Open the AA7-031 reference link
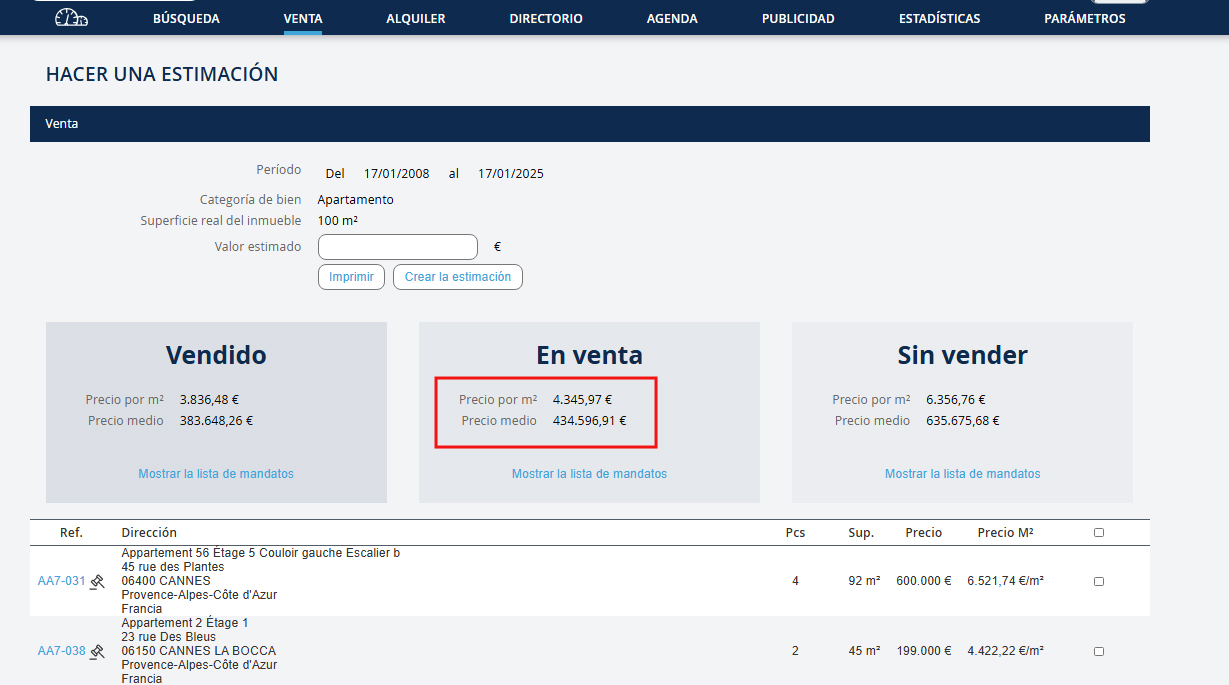The image size is (1229, 685). pos(61,581)
